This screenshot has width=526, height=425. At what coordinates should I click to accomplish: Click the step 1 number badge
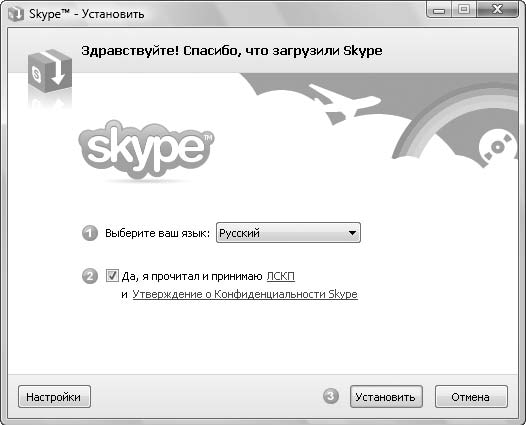(x=90, y=233)
